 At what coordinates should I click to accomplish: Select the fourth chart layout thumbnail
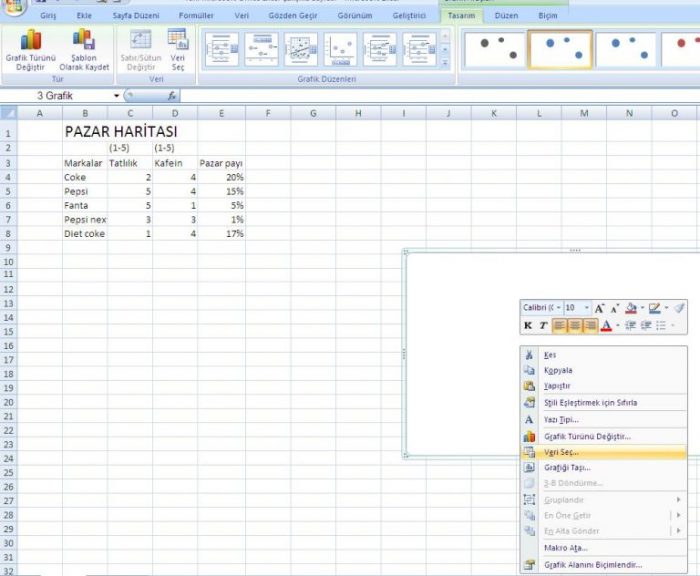pos(340,49)
